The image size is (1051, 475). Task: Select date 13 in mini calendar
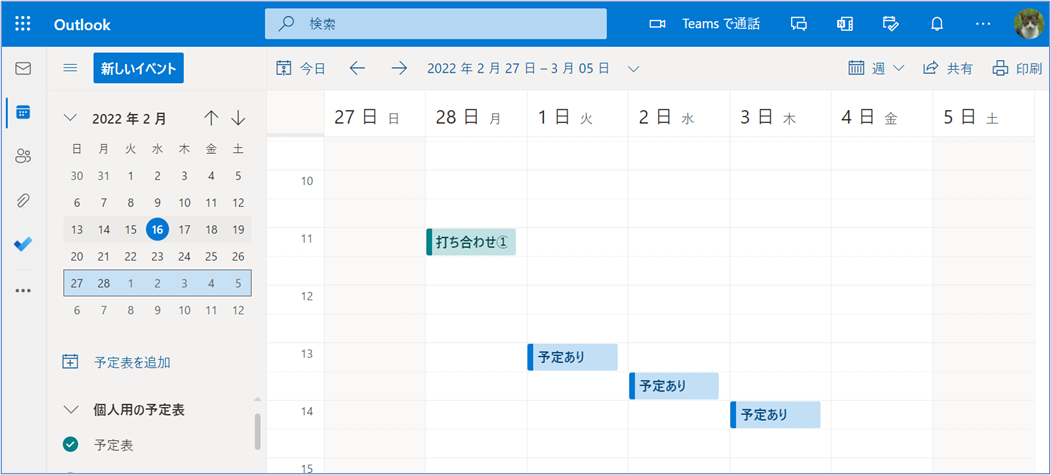coord(77,230)
